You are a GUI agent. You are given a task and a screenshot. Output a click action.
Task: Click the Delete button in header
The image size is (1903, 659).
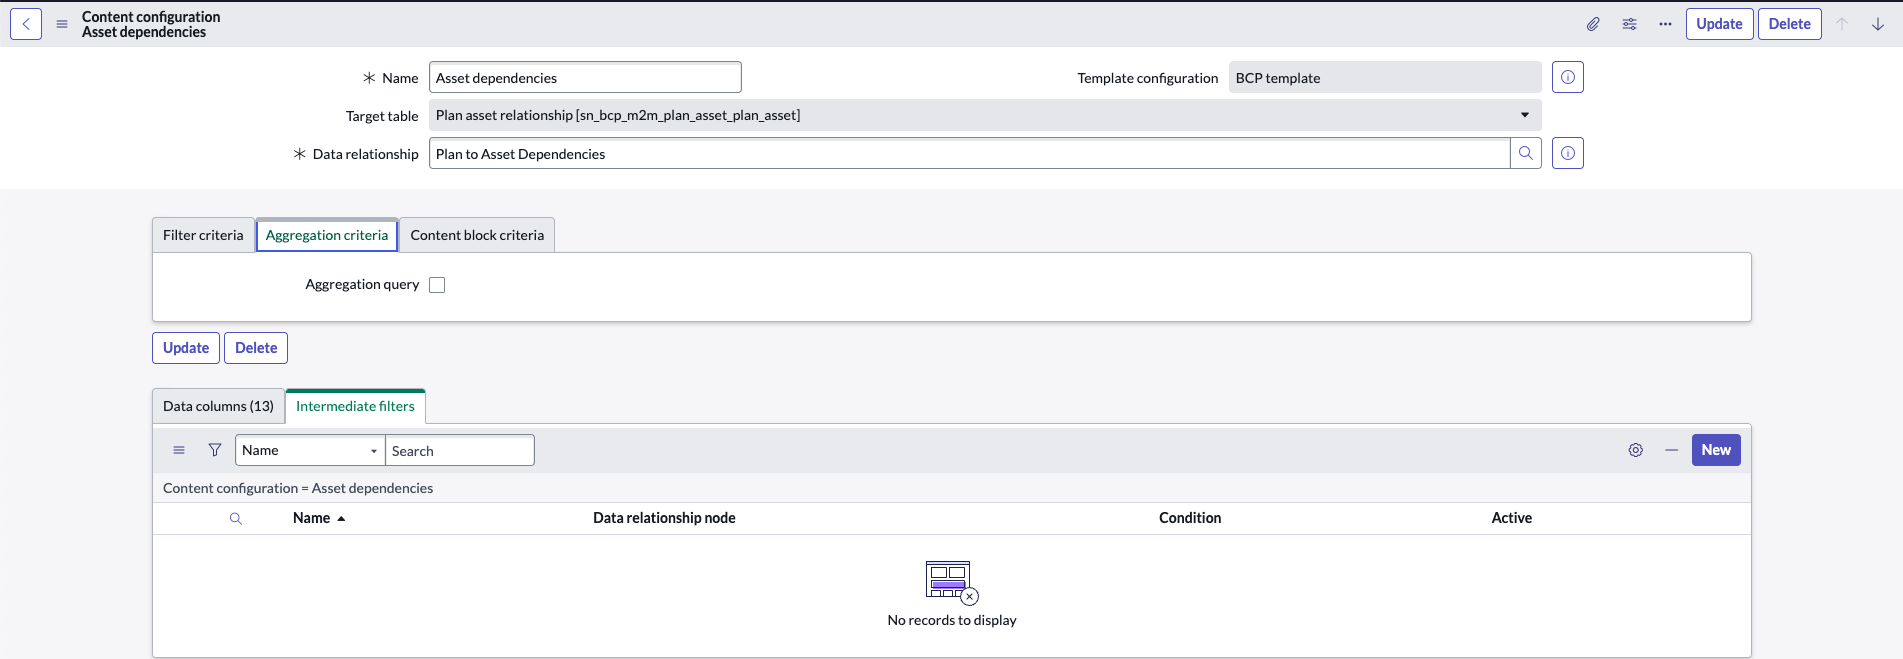[1790, 24]
